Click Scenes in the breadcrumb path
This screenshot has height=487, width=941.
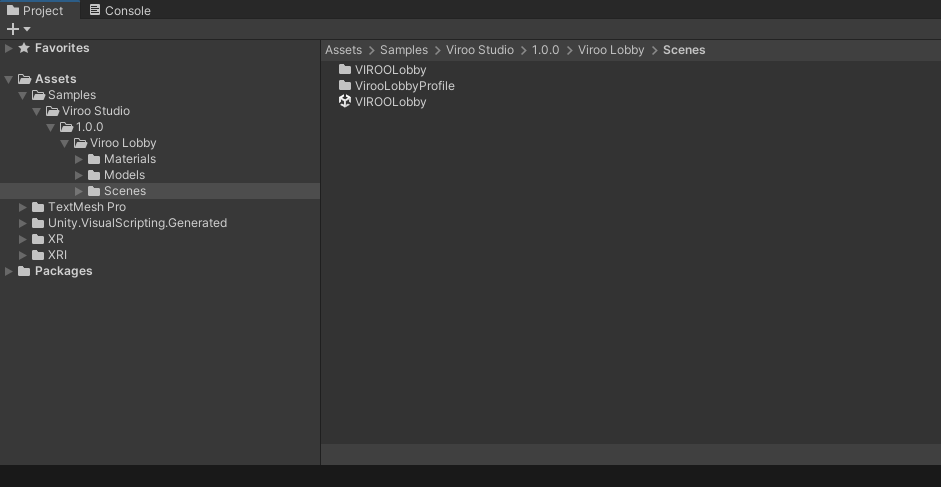coord(684,50)
